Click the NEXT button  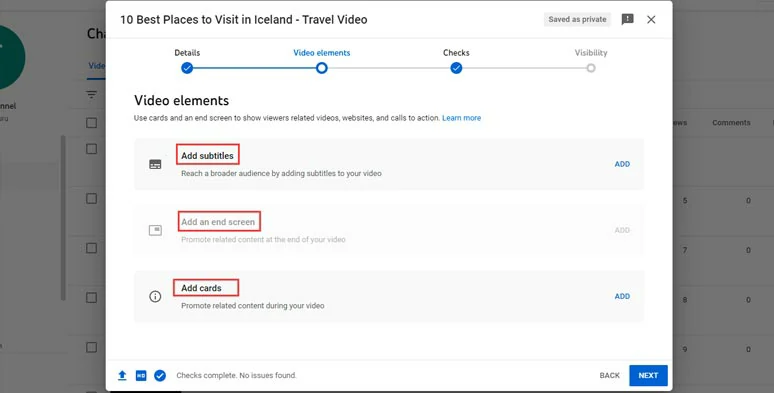(x=648, y=376)
